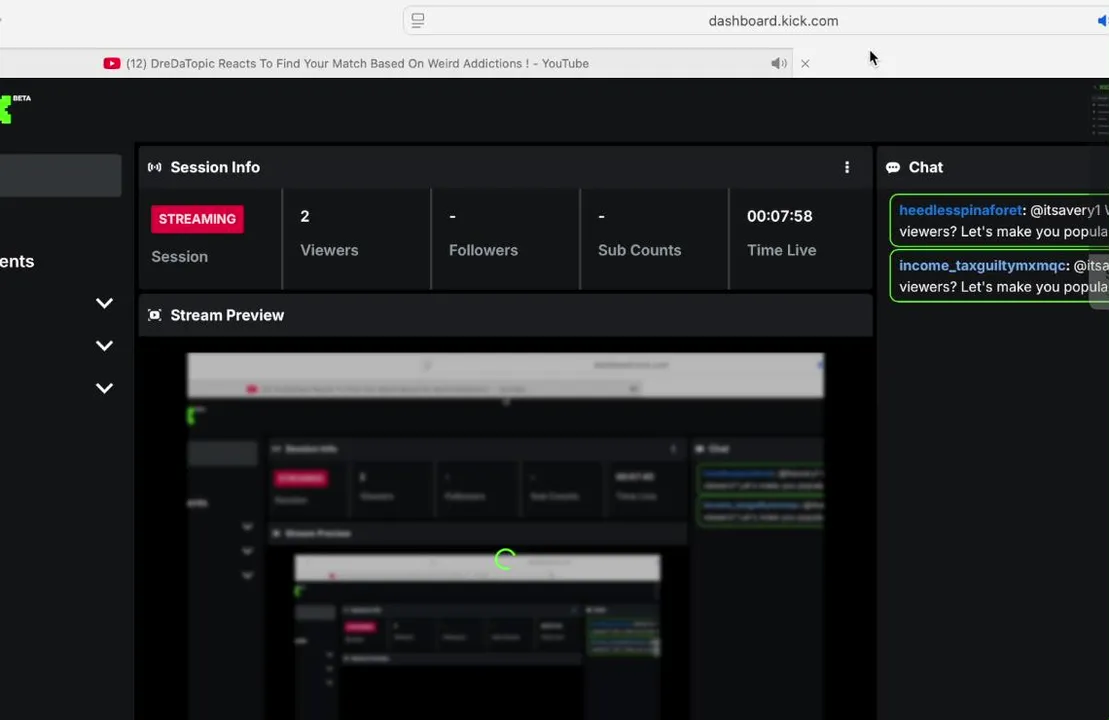The height and width of the screenshot is (720, 1109).
Task: Click the Chat panel heading
Action: (926, 168)
